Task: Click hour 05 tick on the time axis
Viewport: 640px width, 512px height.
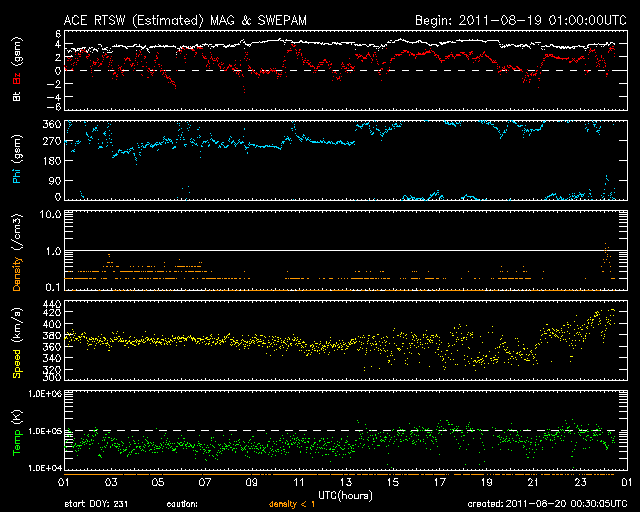Action: click(156, 482)
